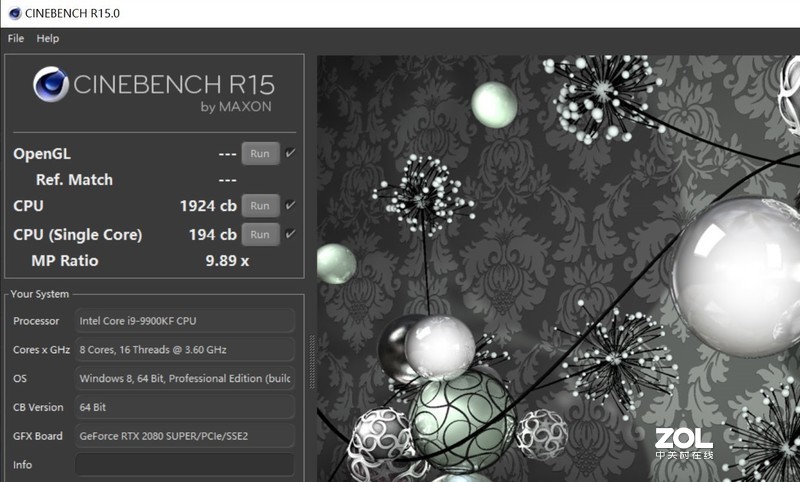800x482 pixels.
Task: Click the MP Ratio label
Action: pyautogui.click(x=65, y=261)
